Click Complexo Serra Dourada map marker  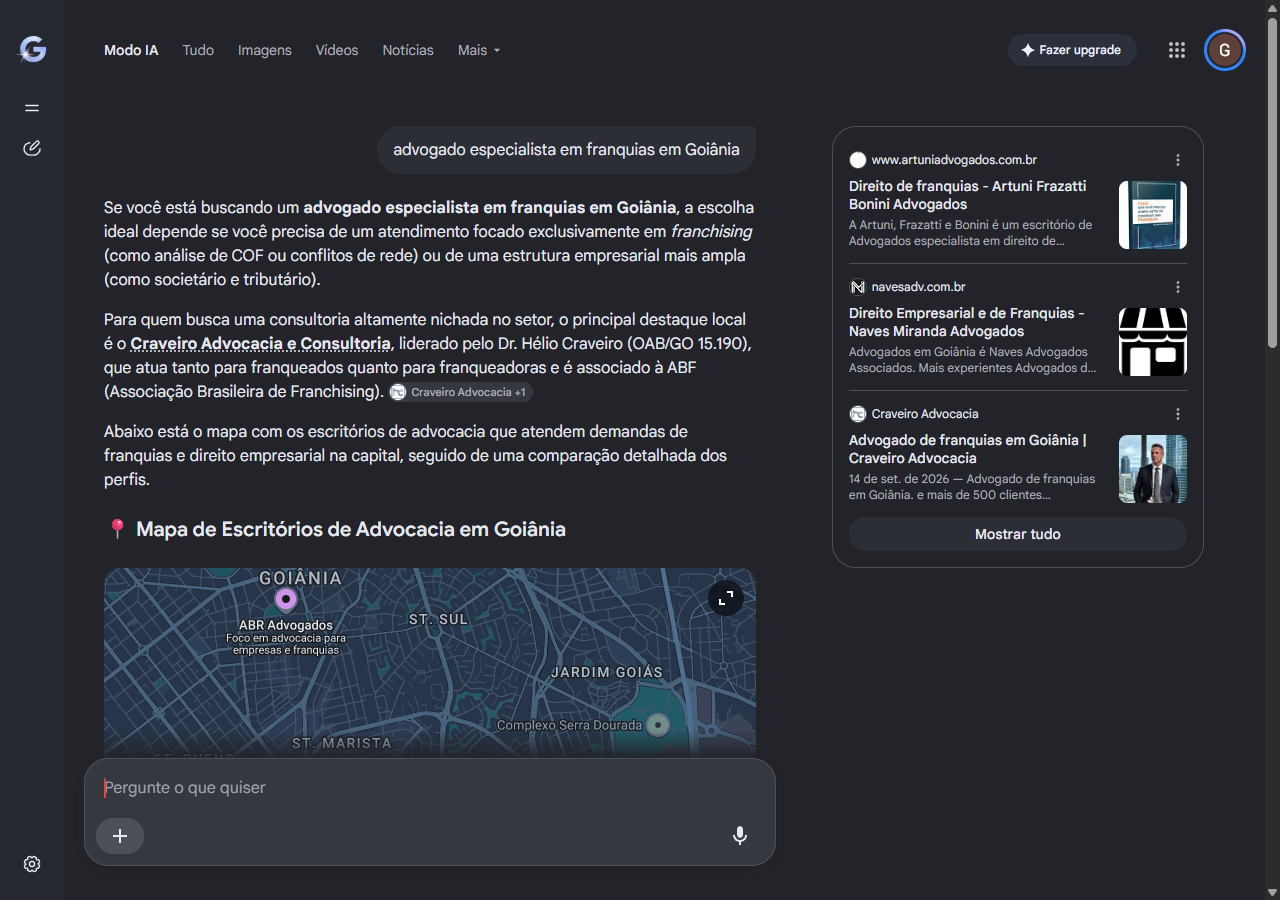(657, 725)
